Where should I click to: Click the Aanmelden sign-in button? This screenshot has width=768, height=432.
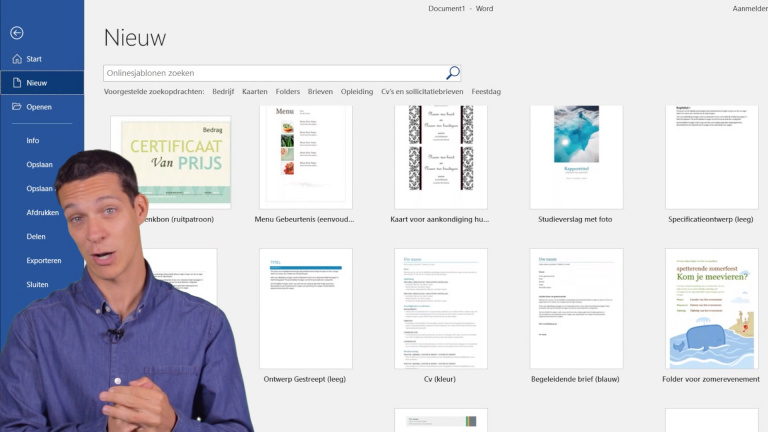[x=749, y=8]
